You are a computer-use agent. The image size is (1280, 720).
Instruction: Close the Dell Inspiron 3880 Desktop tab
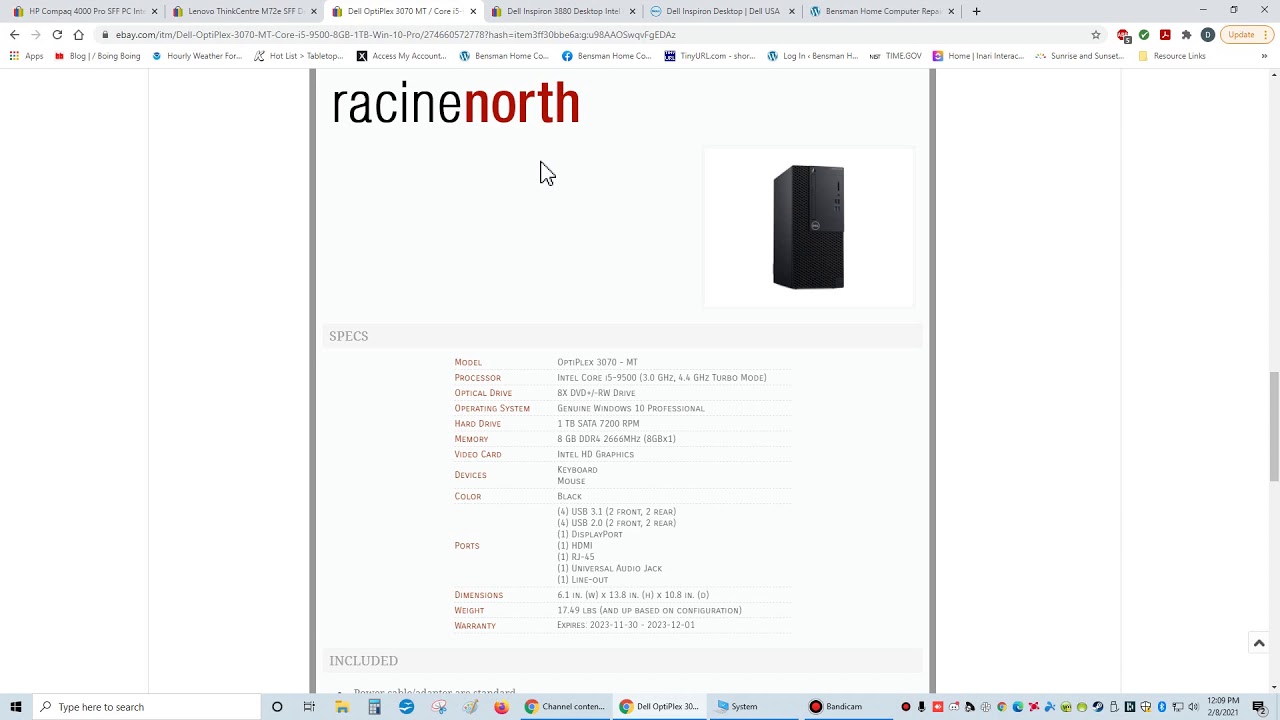point(632,11)
